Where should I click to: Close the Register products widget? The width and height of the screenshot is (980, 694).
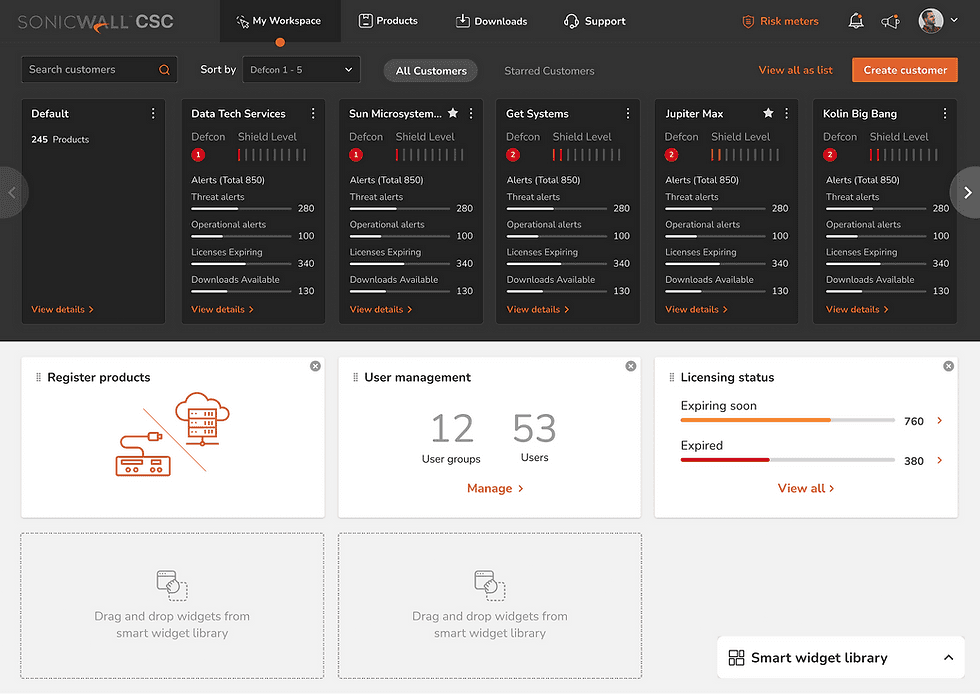pyautogui.click(x=315, y=366)
